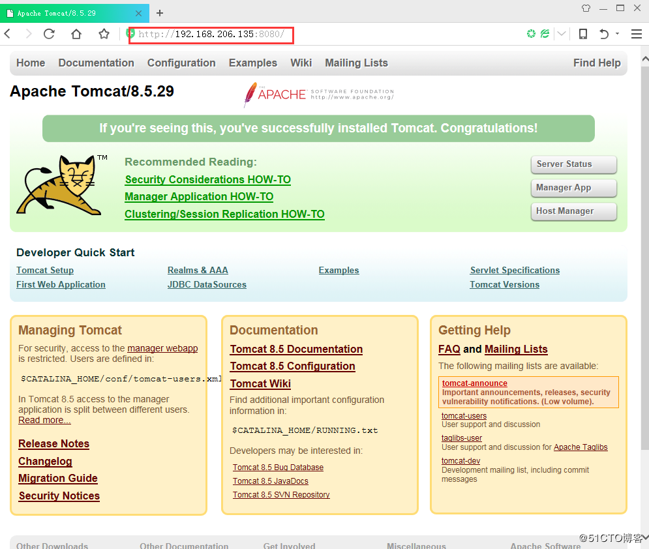The height and width of the screenshot is (549, 649).
Task: Open Configuration in the nav bar
Action: click(181, 63)
